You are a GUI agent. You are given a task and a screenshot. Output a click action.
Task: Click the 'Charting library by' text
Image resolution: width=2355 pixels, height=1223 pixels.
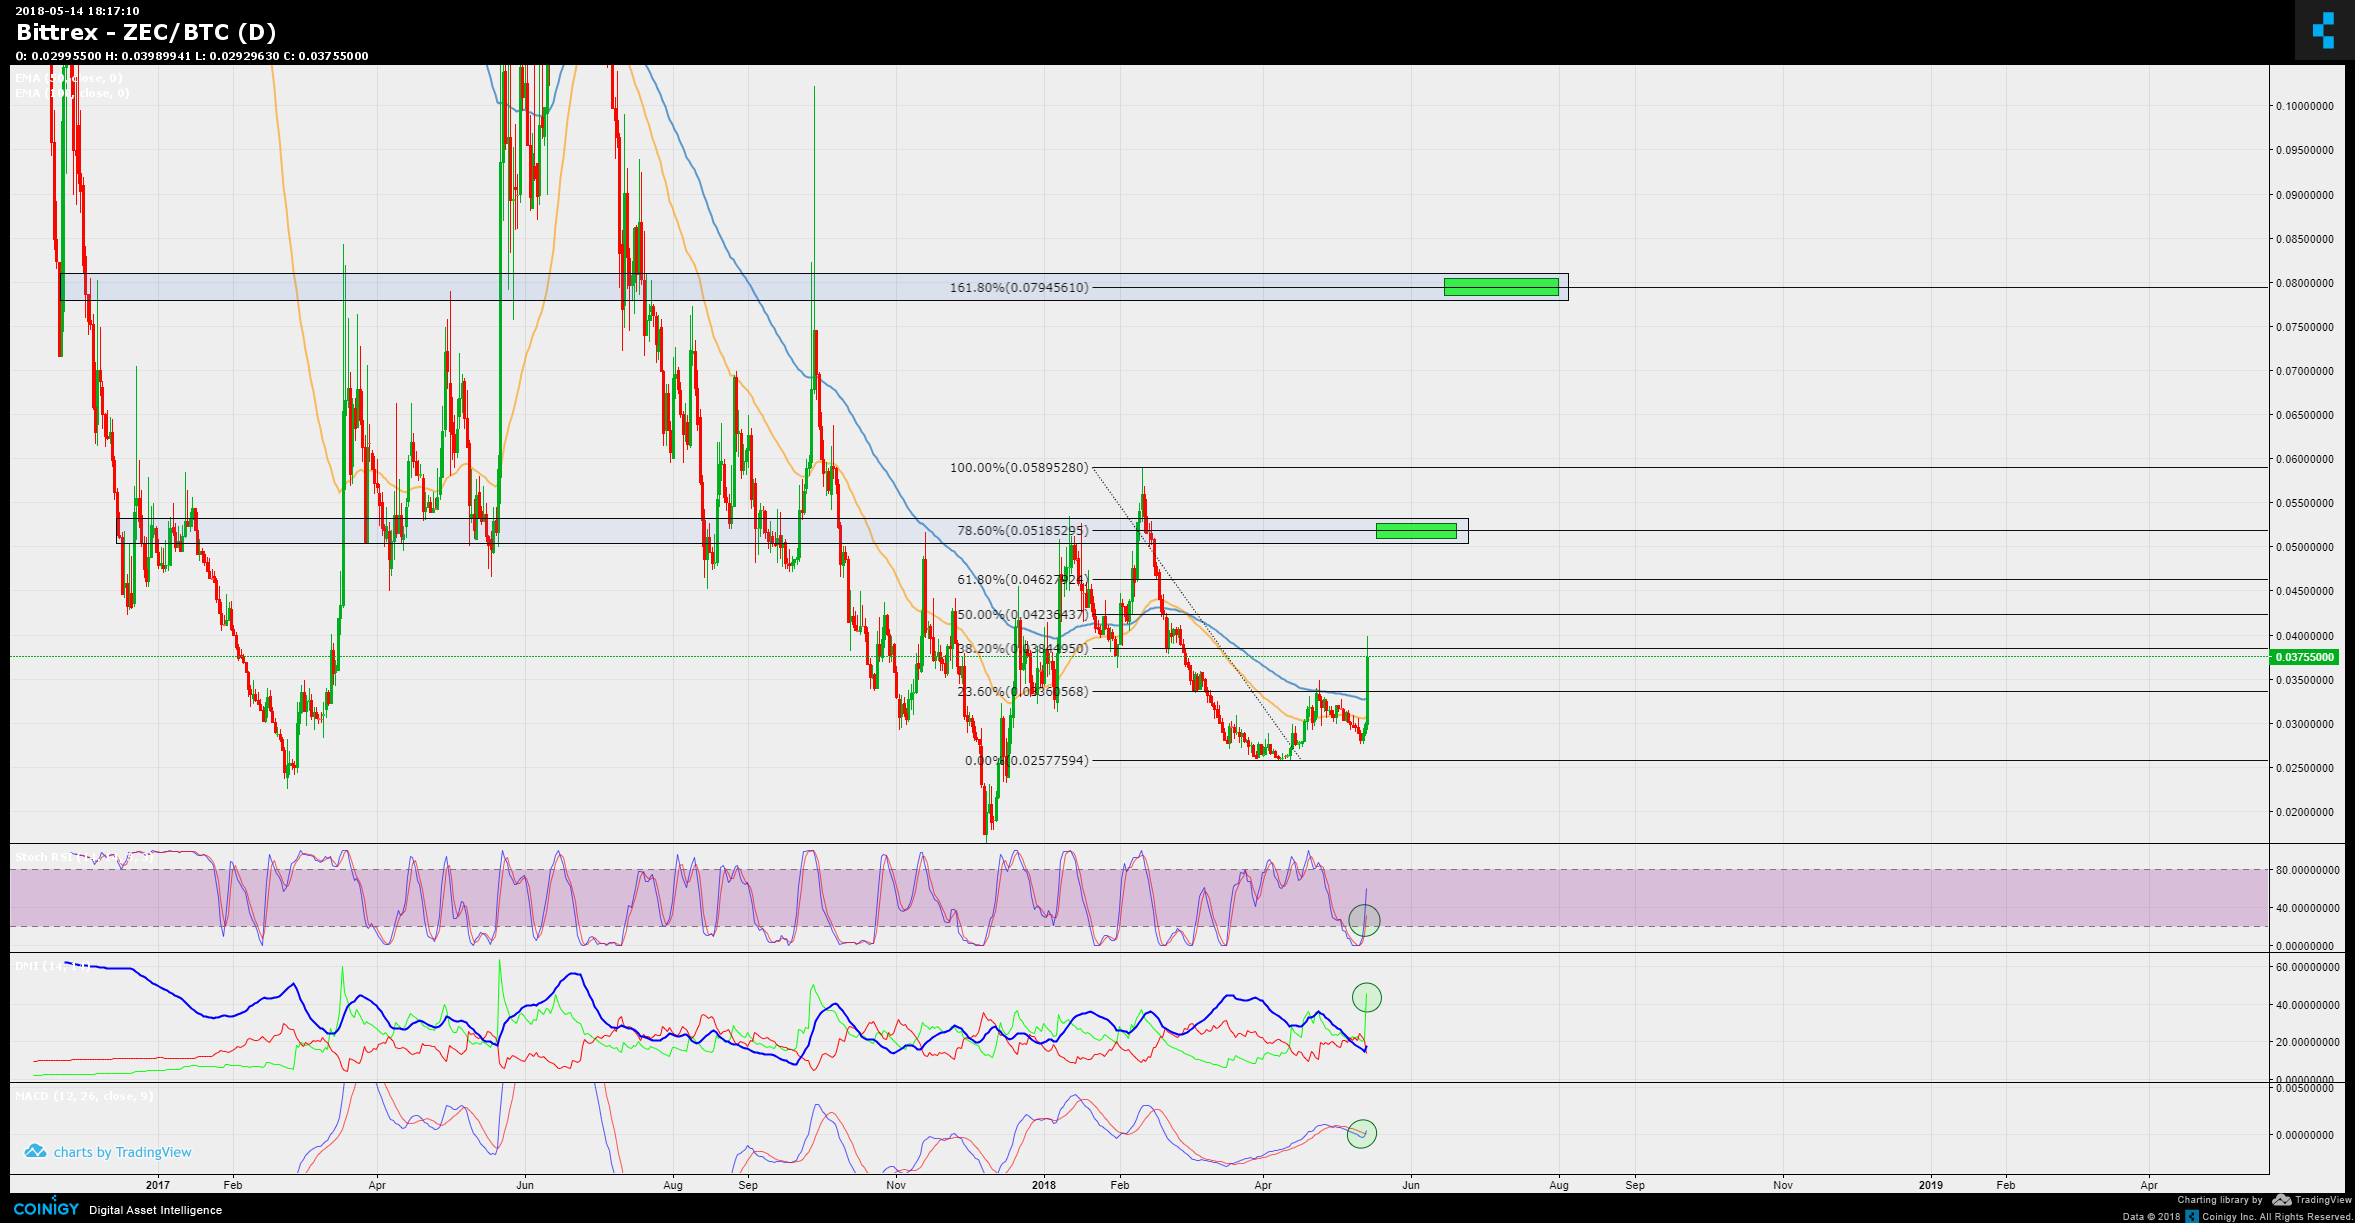[2220, 1200]
